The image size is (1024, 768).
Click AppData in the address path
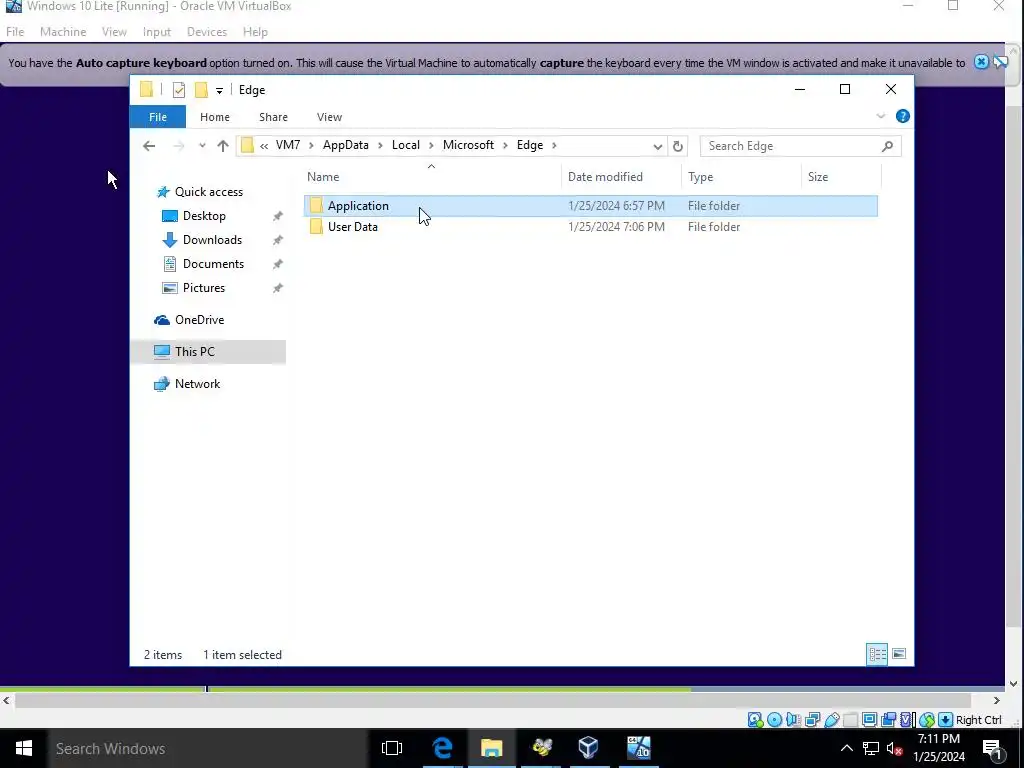tap(345, 145)
